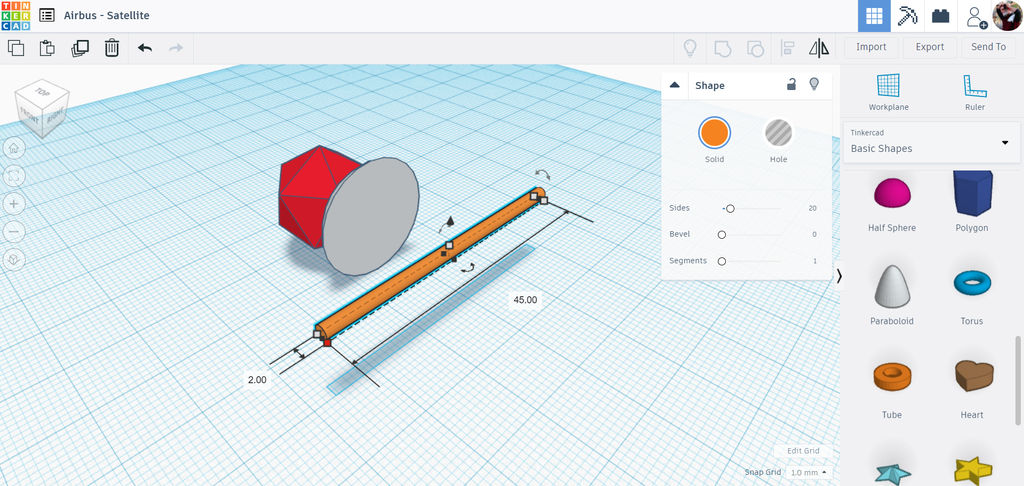The width and height of the screenshot is (1024, 486).
Task: Click the Ungroup shapes icon
Action: click(x=755, y=48)
